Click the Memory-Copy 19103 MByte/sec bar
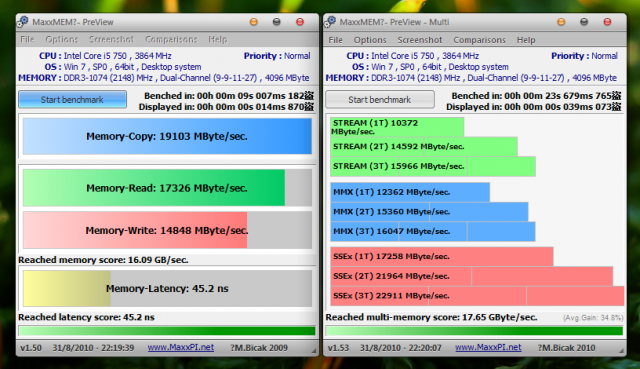This screenshot has width=640, height=369. pos(167,136)
